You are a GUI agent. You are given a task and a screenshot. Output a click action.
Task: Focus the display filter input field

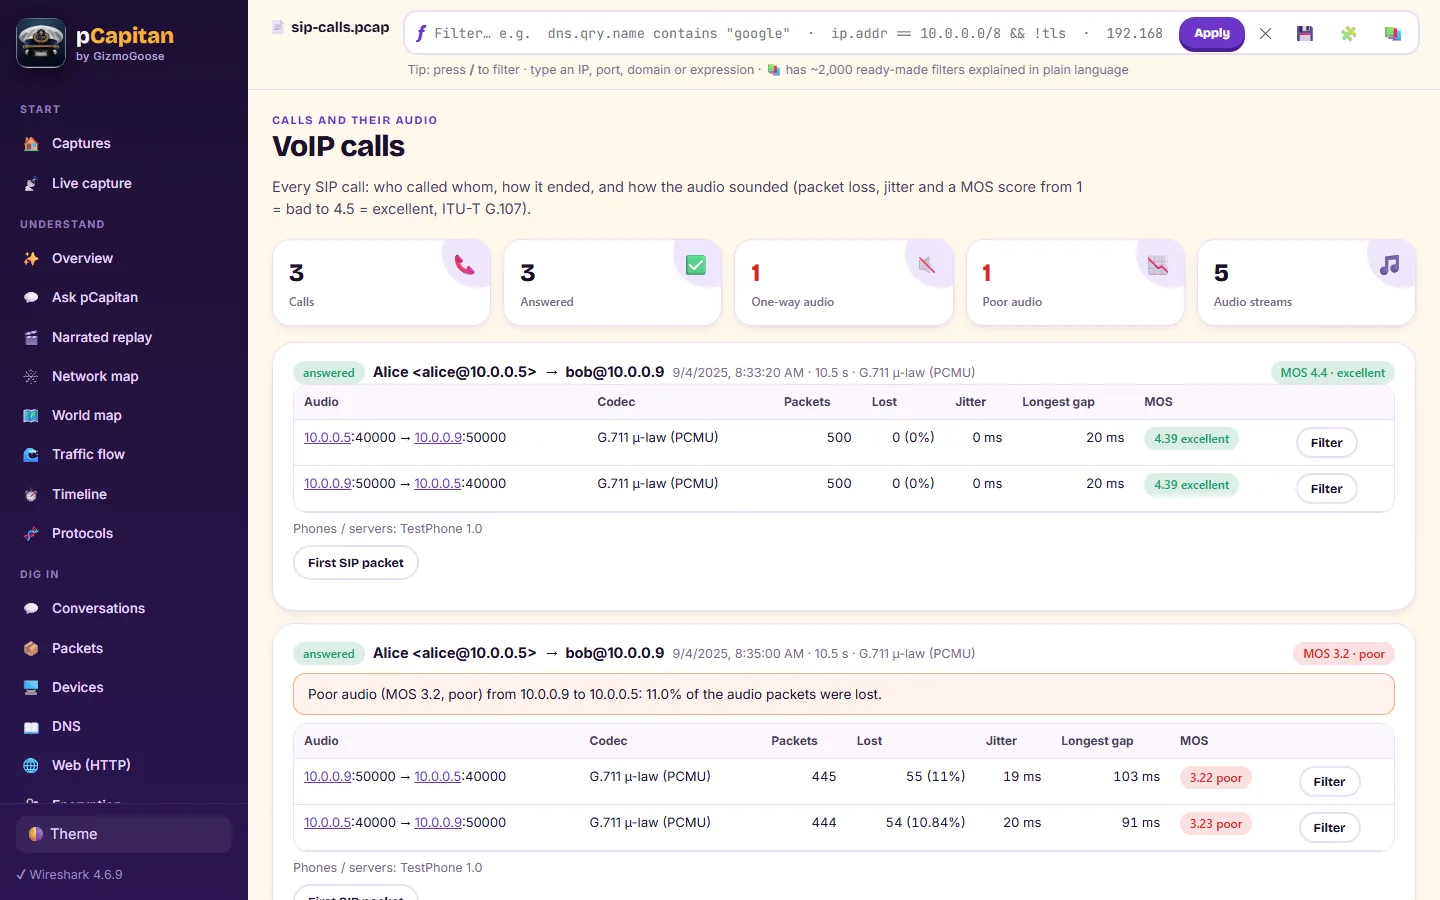pyautogui.click(x=798, y=33)
